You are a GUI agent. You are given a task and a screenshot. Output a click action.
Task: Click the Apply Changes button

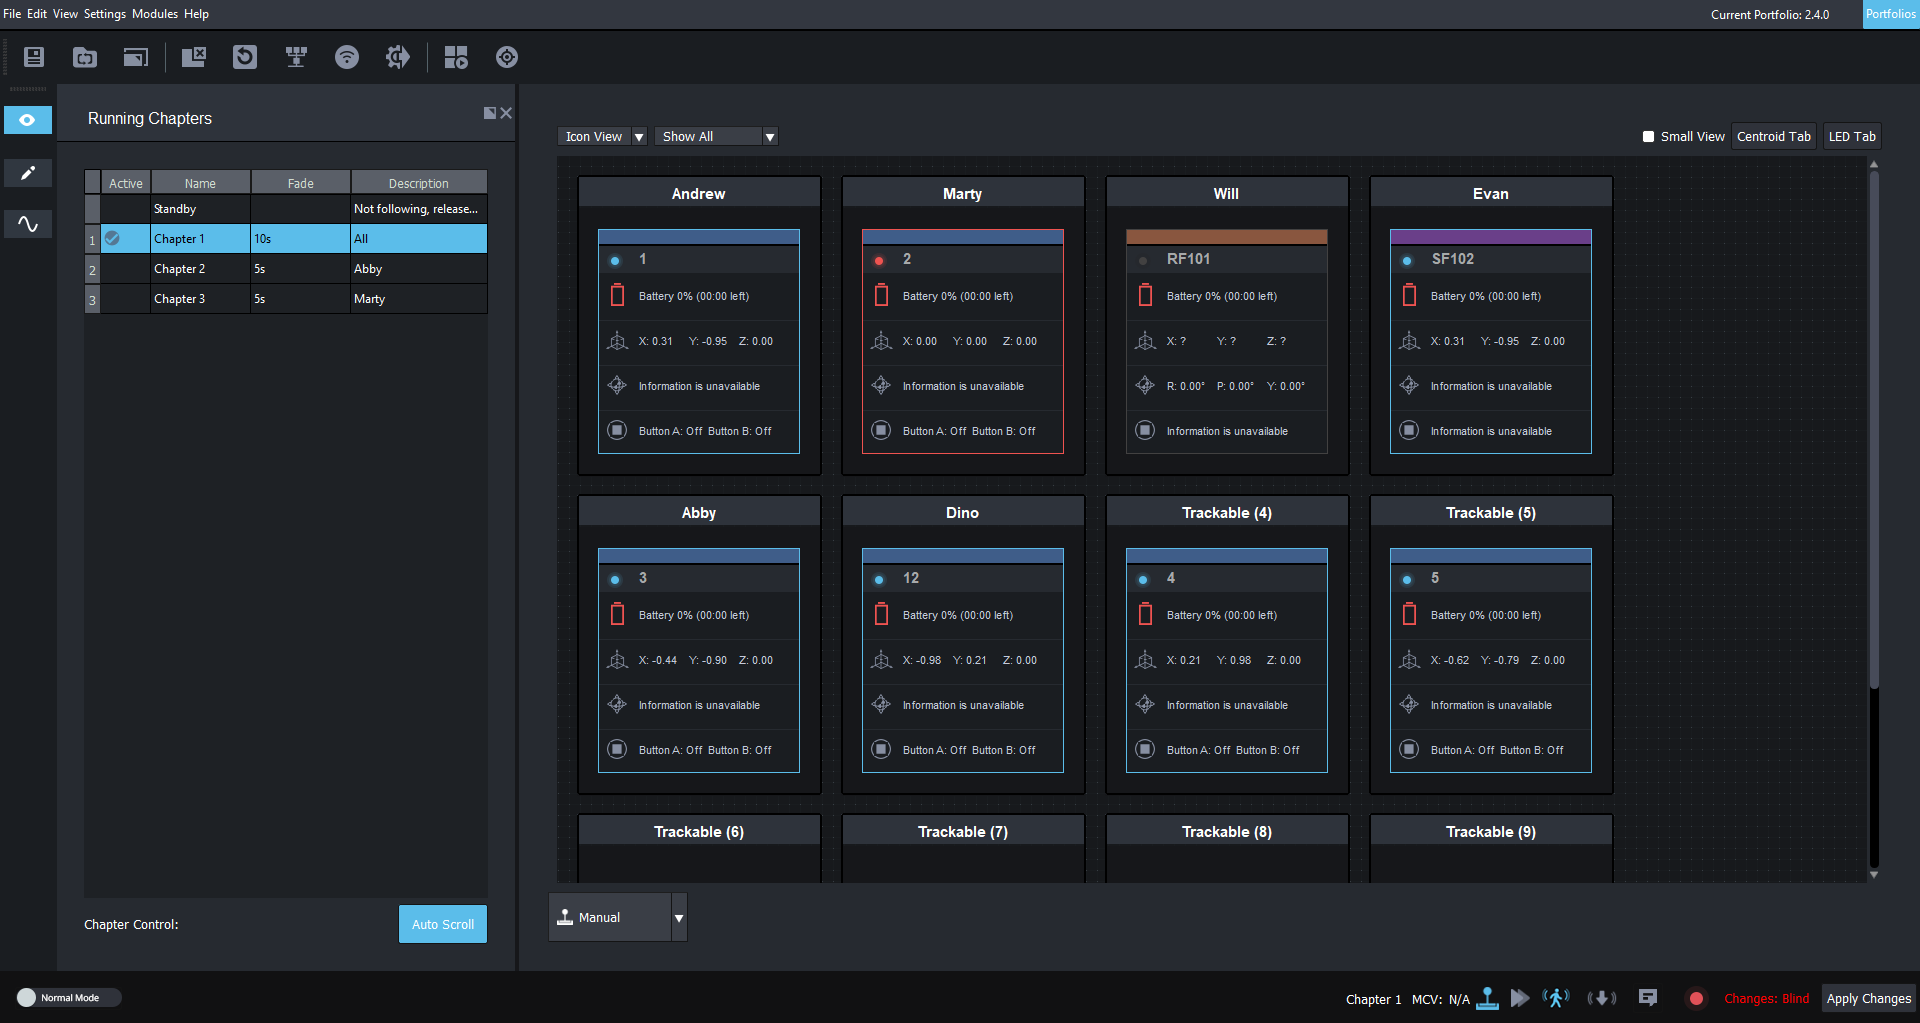tap(1868, 998)
